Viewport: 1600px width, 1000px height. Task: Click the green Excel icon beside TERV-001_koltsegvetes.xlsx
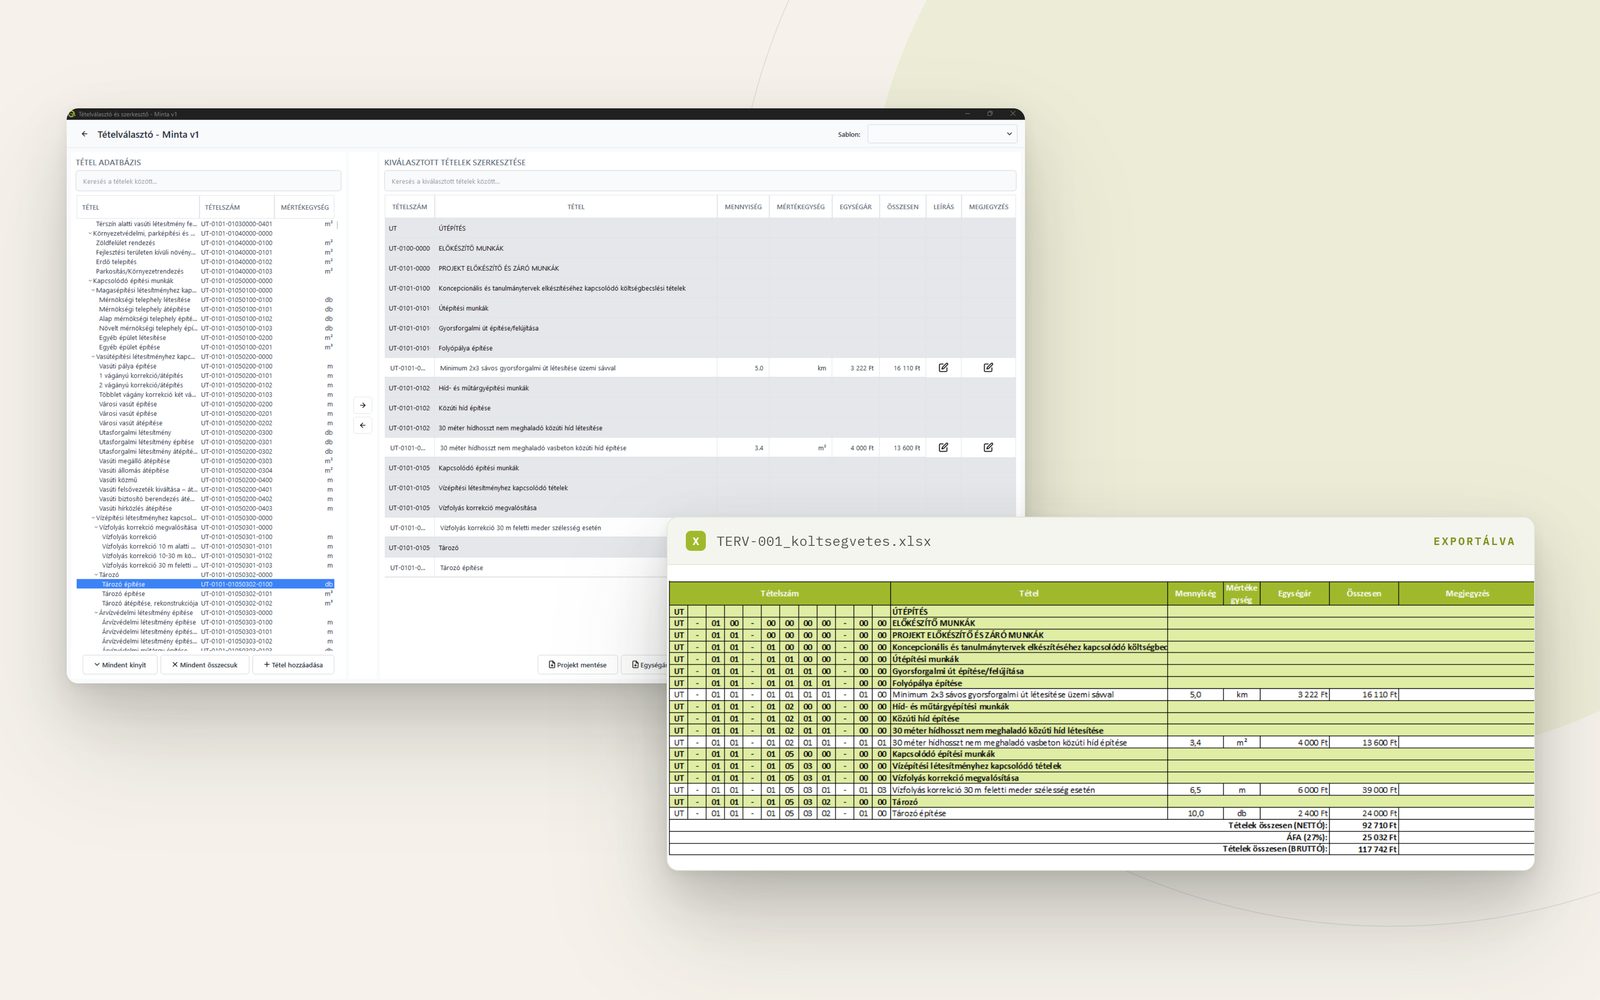696,541
